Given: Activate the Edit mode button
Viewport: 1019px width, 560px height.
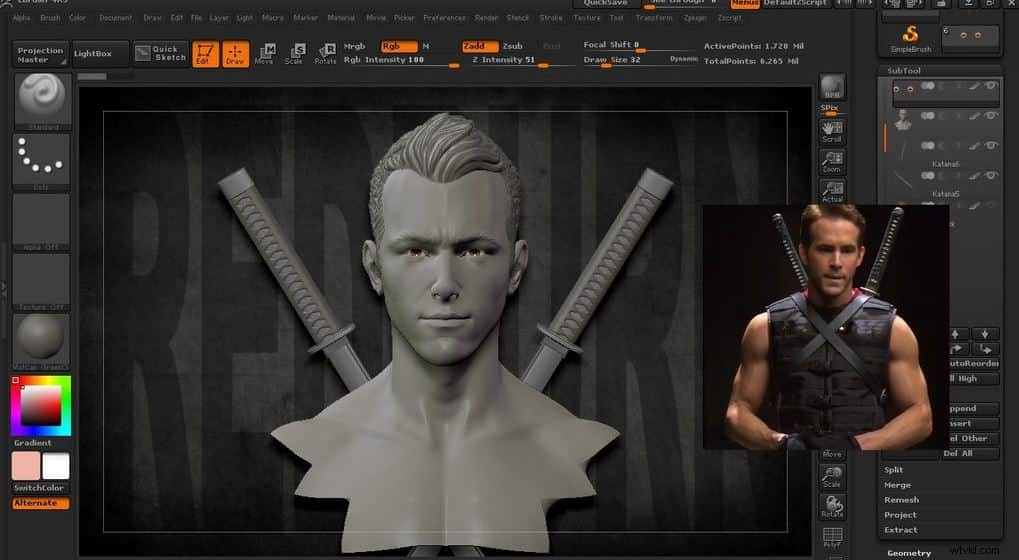Looking at the screenshot, I should click(205, 54).
